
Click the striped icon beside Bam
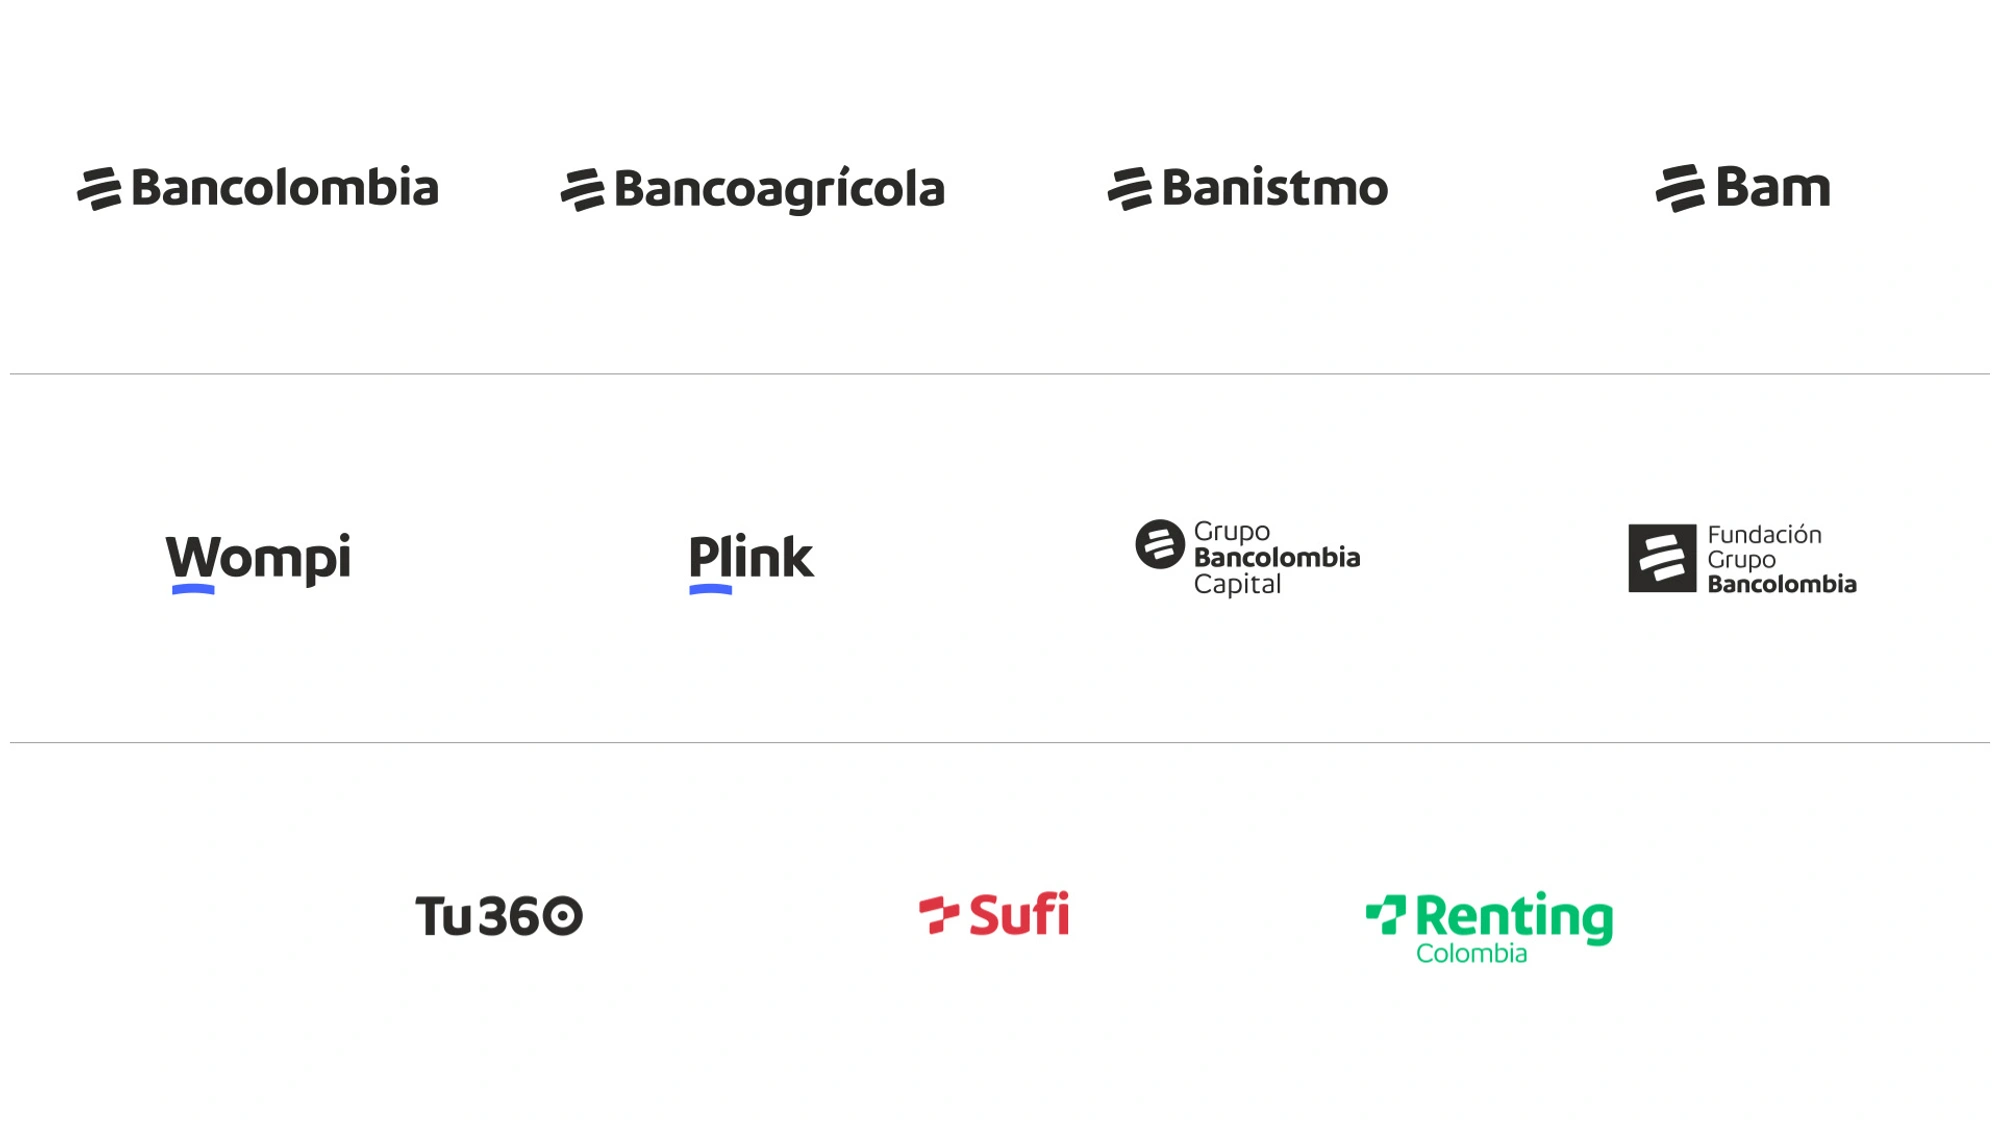click(x=1679, y=188)
